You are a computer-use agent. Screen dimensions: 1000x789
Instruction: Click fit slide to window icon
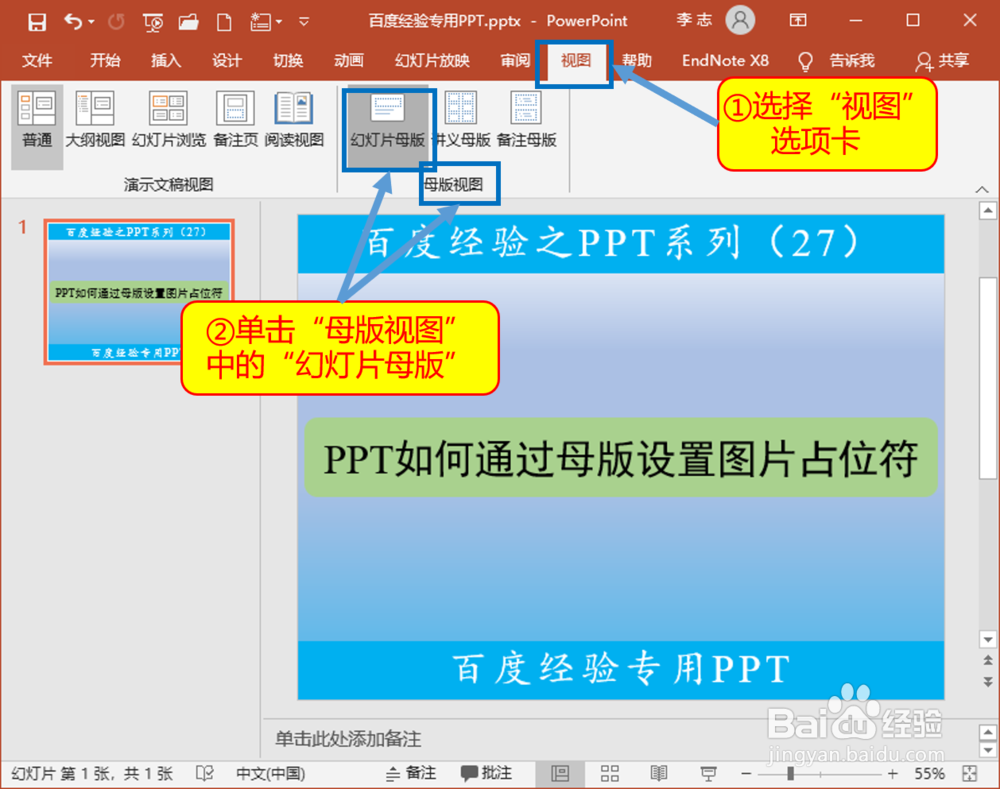[970, 774]
